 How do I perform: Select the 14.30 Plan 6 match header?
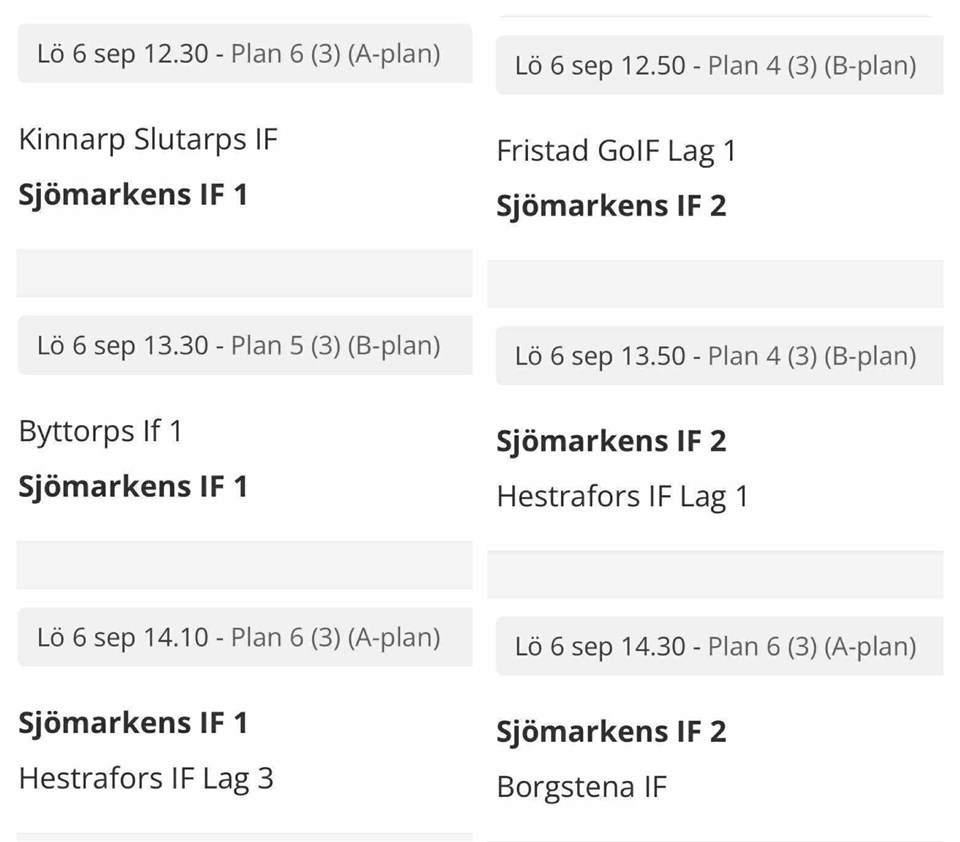tap(716, 646)
